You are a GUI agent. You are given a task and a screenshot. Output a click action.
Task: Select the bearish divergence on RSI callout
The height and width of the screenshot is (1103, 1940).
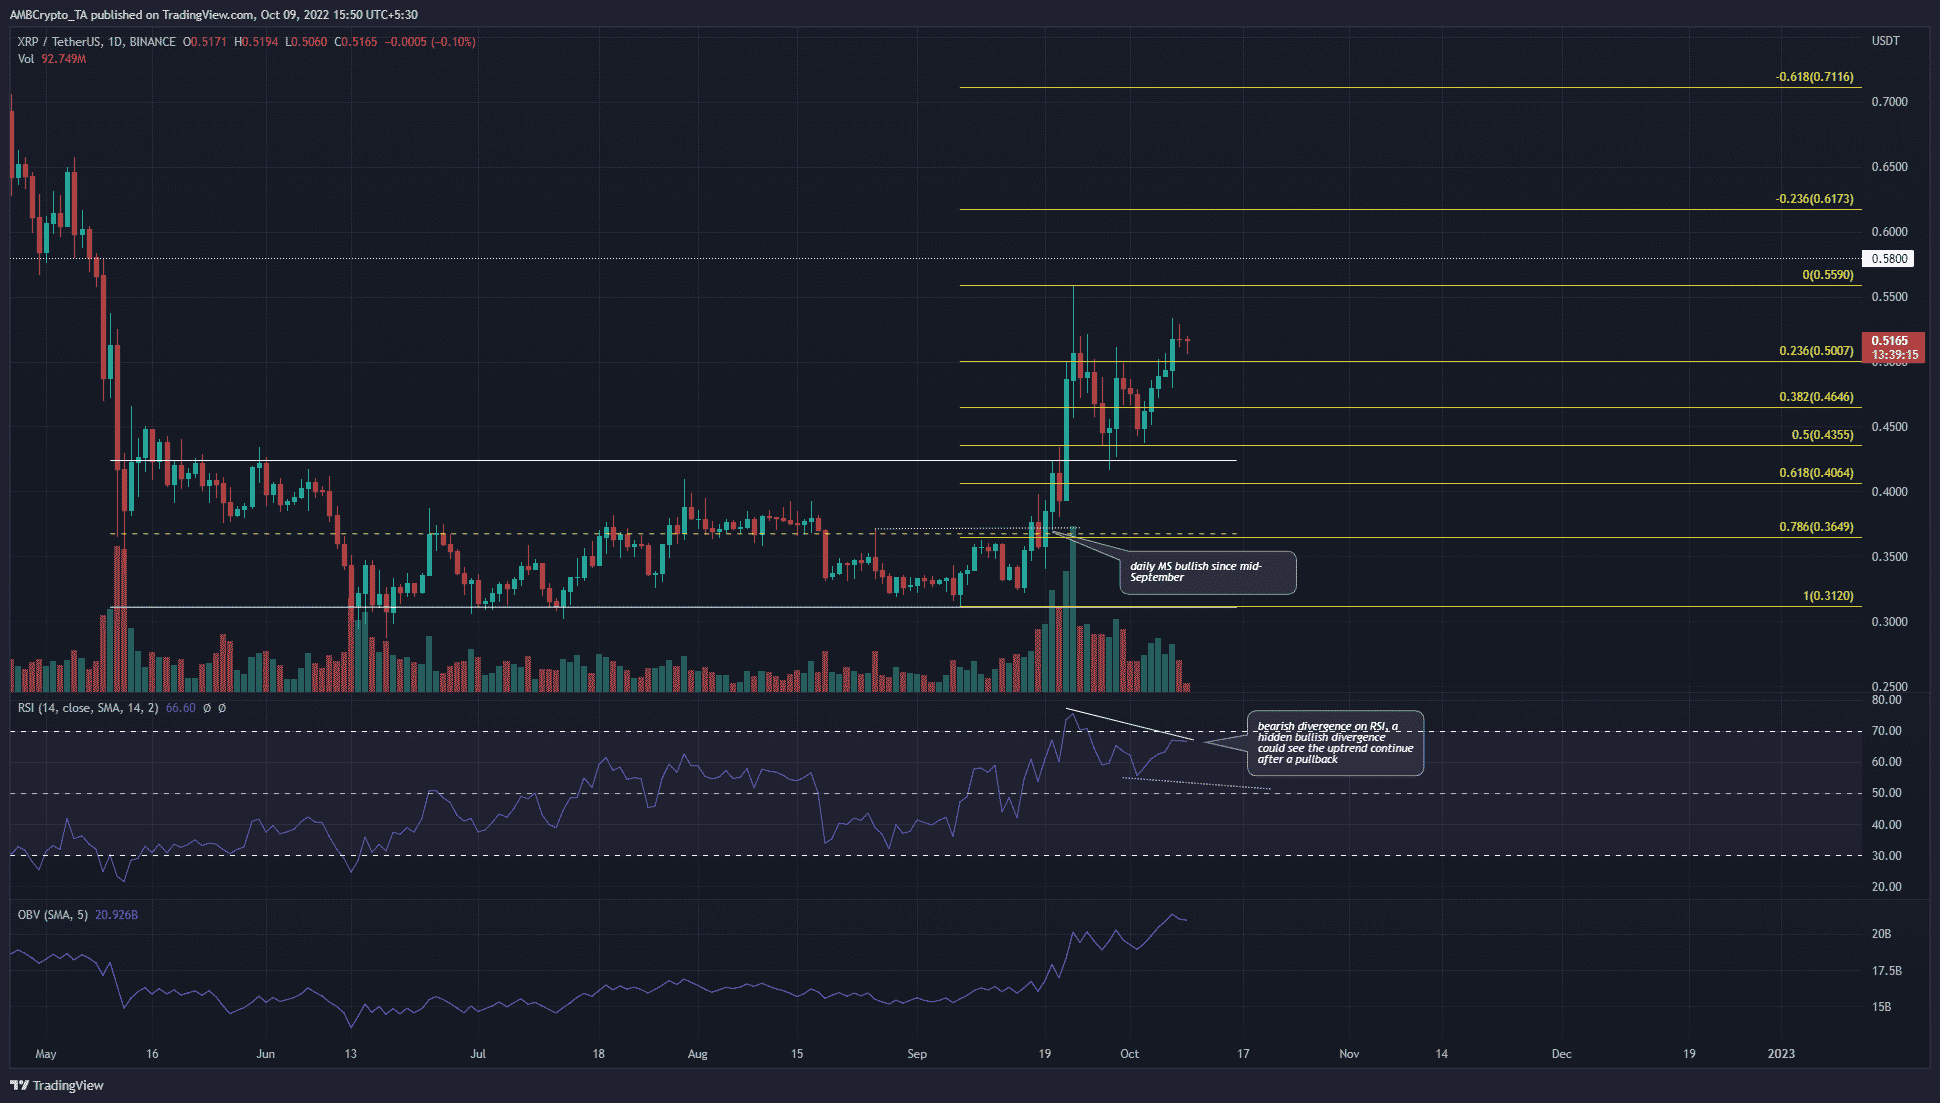click(x=1336, y=743)
